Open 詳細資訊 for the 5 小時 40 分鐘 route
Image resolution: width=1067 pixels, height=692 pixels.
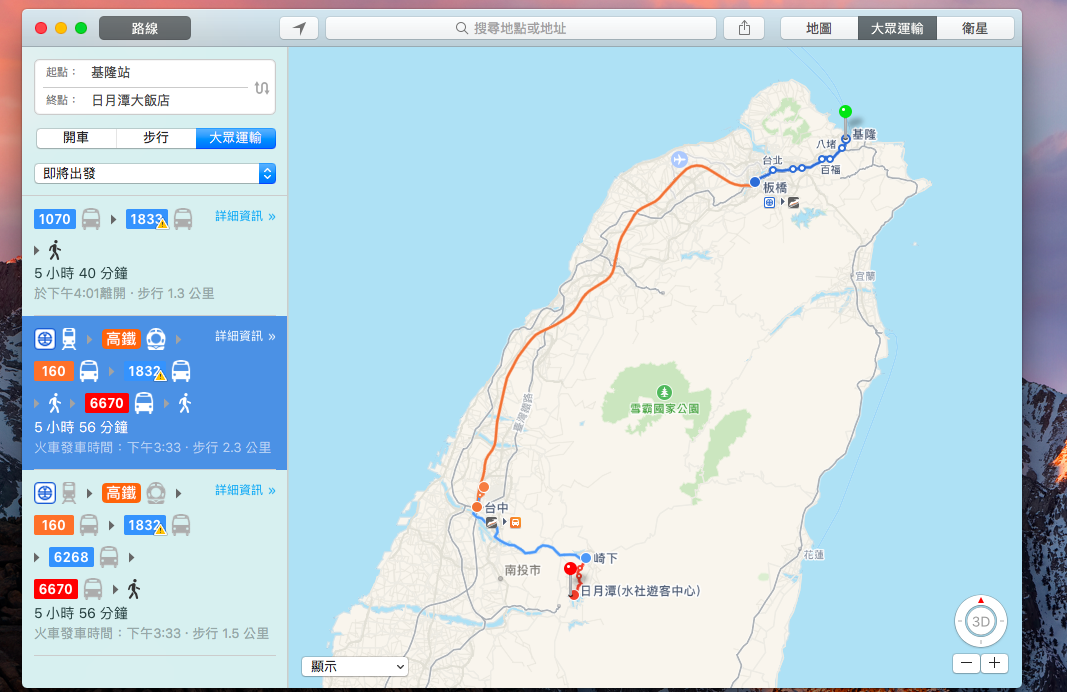click(245, 216)
